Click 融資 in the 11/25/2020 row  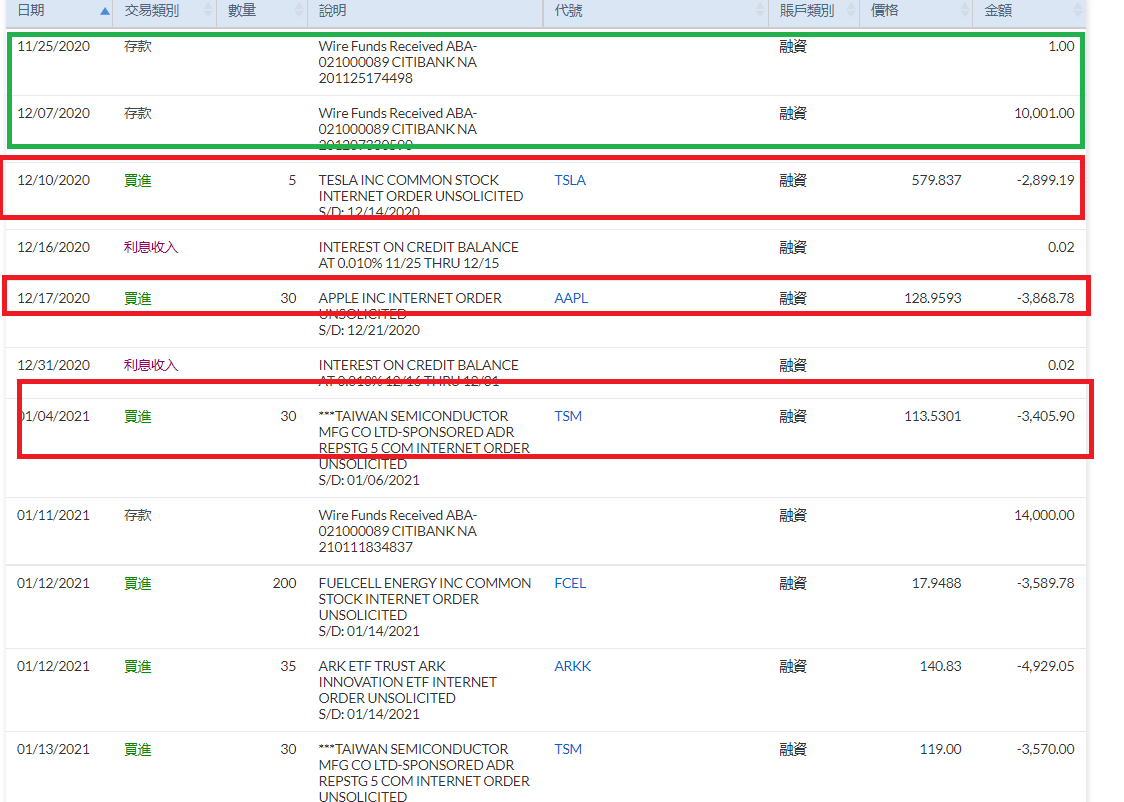[793, 47]
